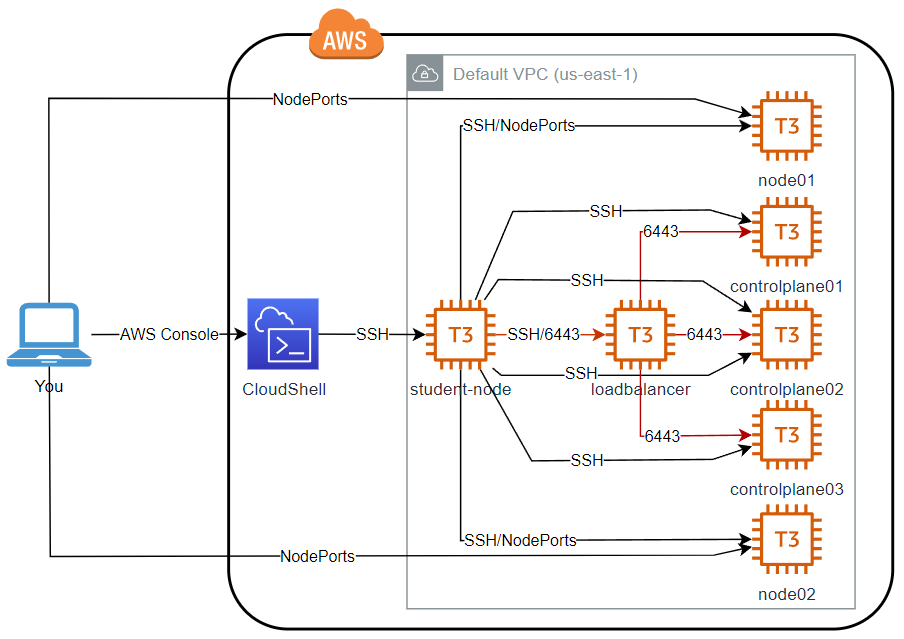The height and width of the screenshot is (639, 904).
Task: Click the Default VPC (us-east-1) title
Action: [x=545, y=75]
